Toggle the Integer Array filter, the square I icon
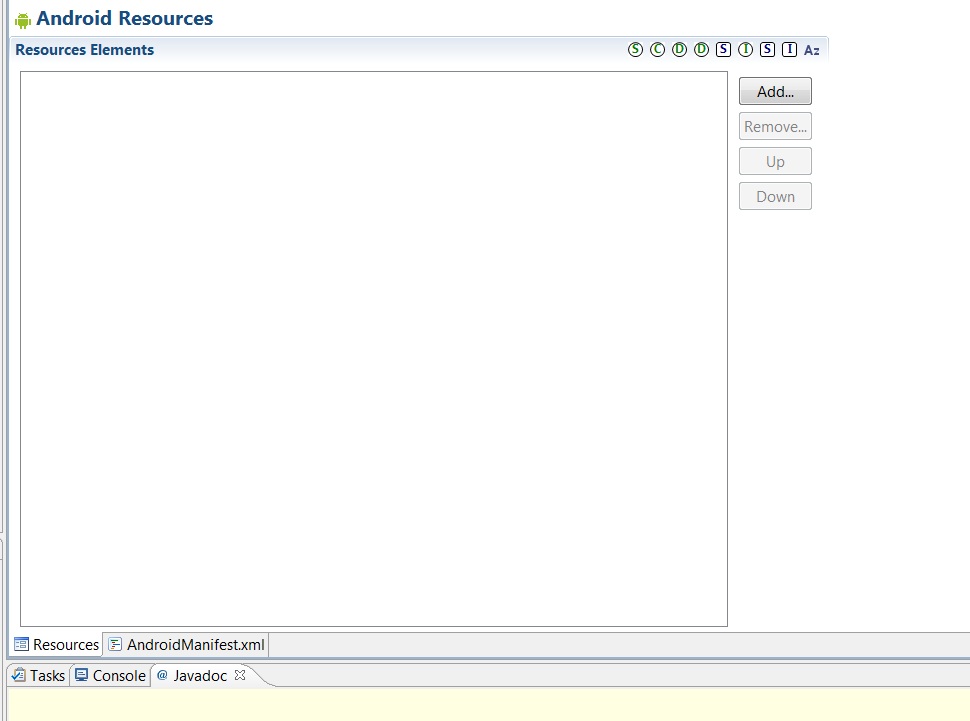 [789, 50]
